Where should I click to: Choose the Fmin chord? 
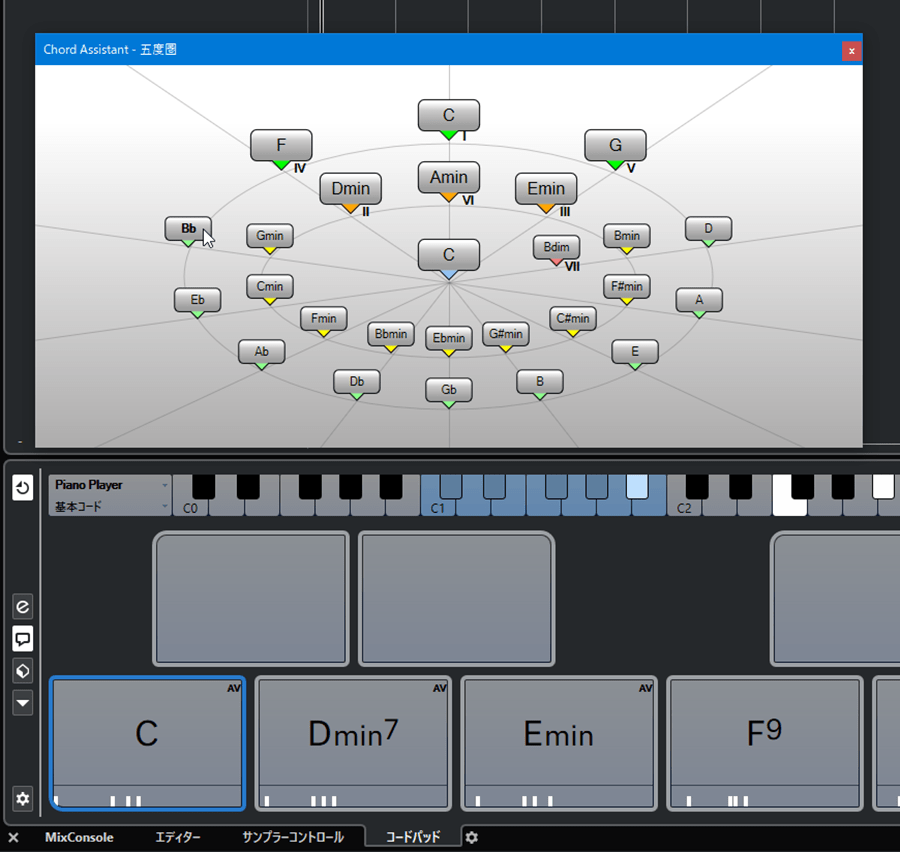tap(324, 318)
